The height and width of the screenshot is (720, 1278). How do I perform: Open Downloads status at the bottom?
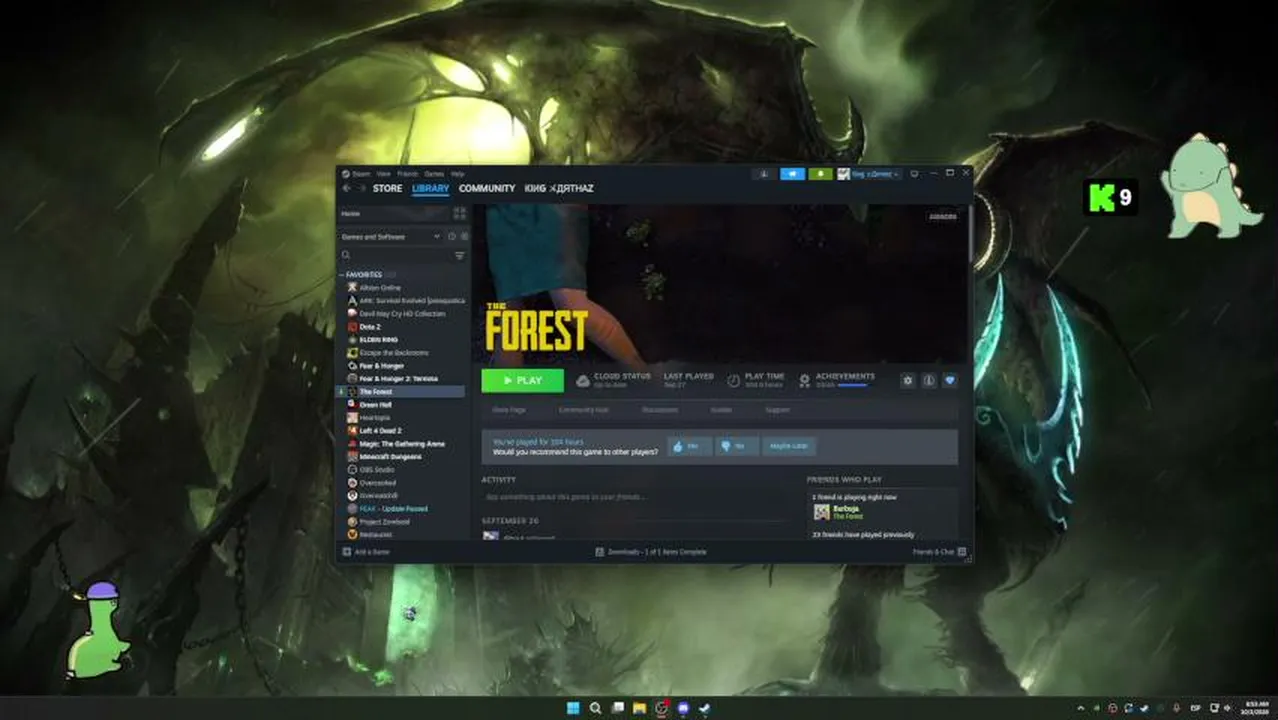point(651,552)
